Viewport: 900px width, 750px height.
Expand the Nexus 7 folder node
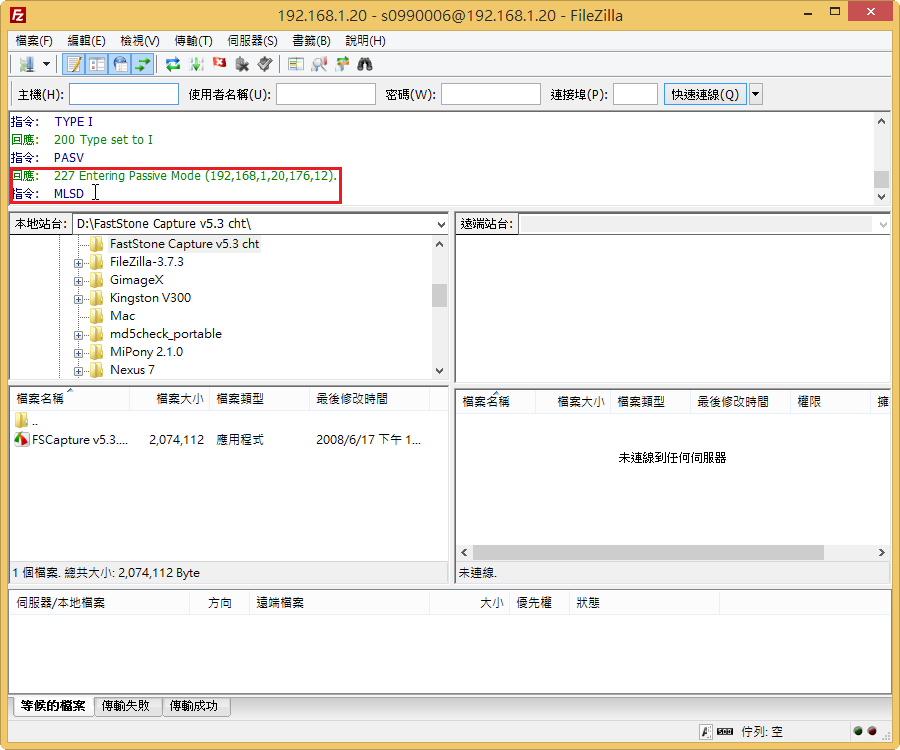coord(79,371)
